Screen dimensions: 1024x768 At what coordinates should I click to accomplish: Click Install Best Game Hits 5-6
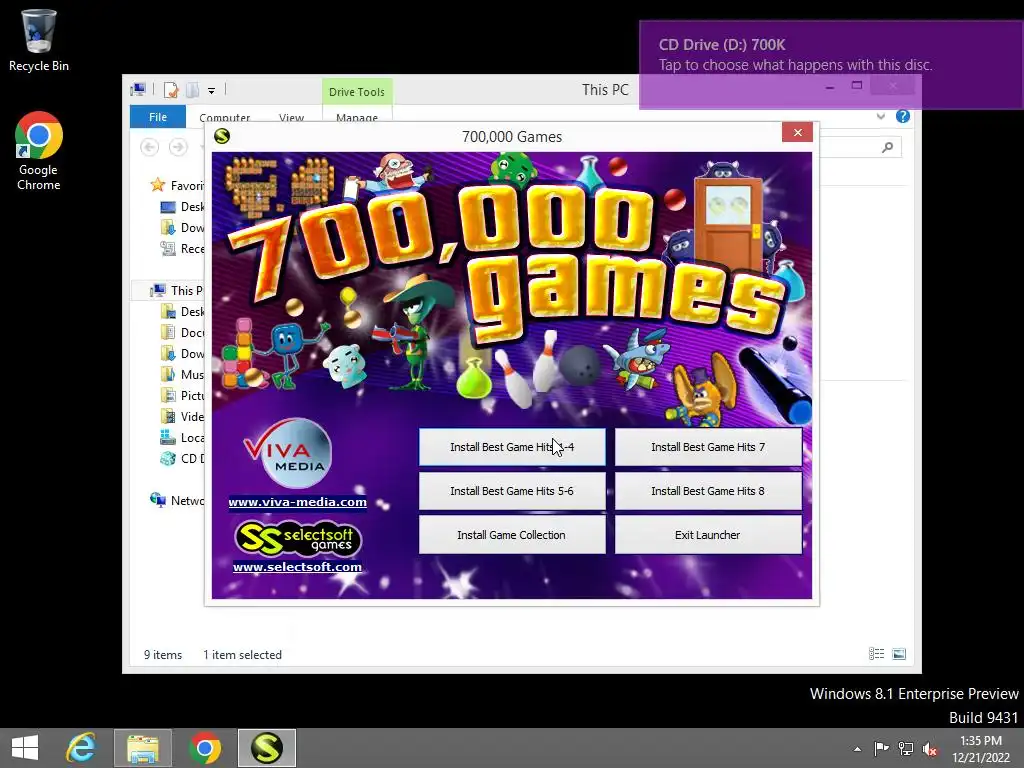click(x=512, y=491)
